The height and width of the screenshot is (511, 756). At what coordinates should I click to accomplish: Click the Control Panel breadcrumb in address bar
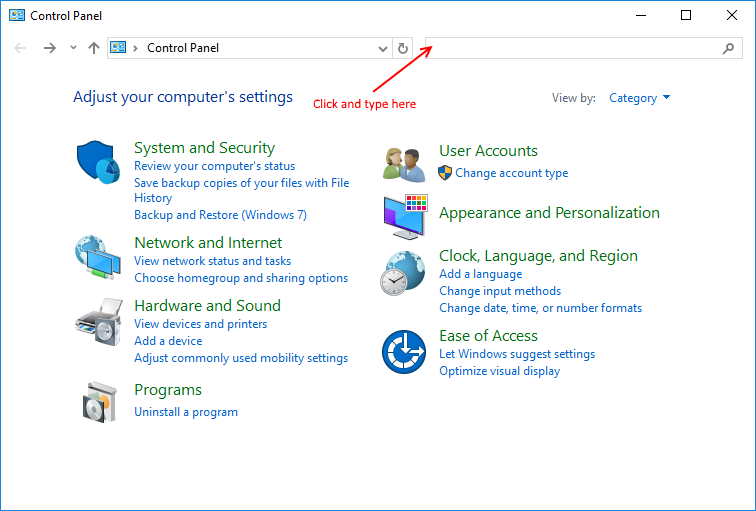click(182, 48)
